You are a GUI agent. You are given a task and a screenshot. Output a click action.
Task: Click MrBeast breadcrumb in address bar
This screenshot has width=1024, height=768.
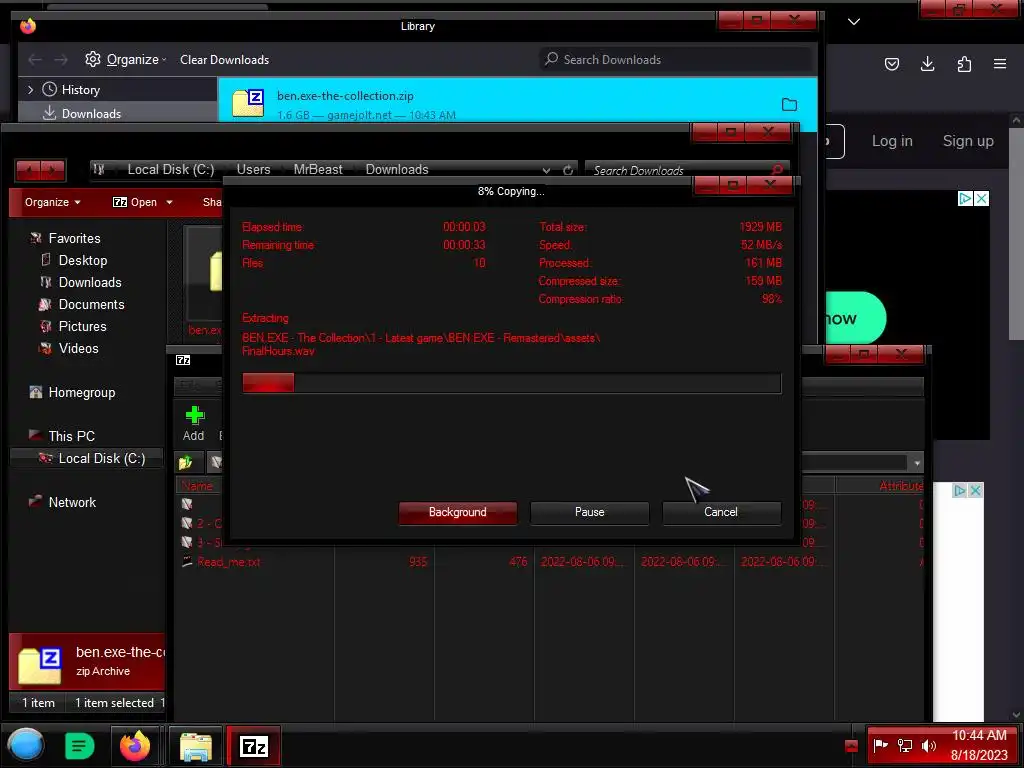[x=318, y=170]
